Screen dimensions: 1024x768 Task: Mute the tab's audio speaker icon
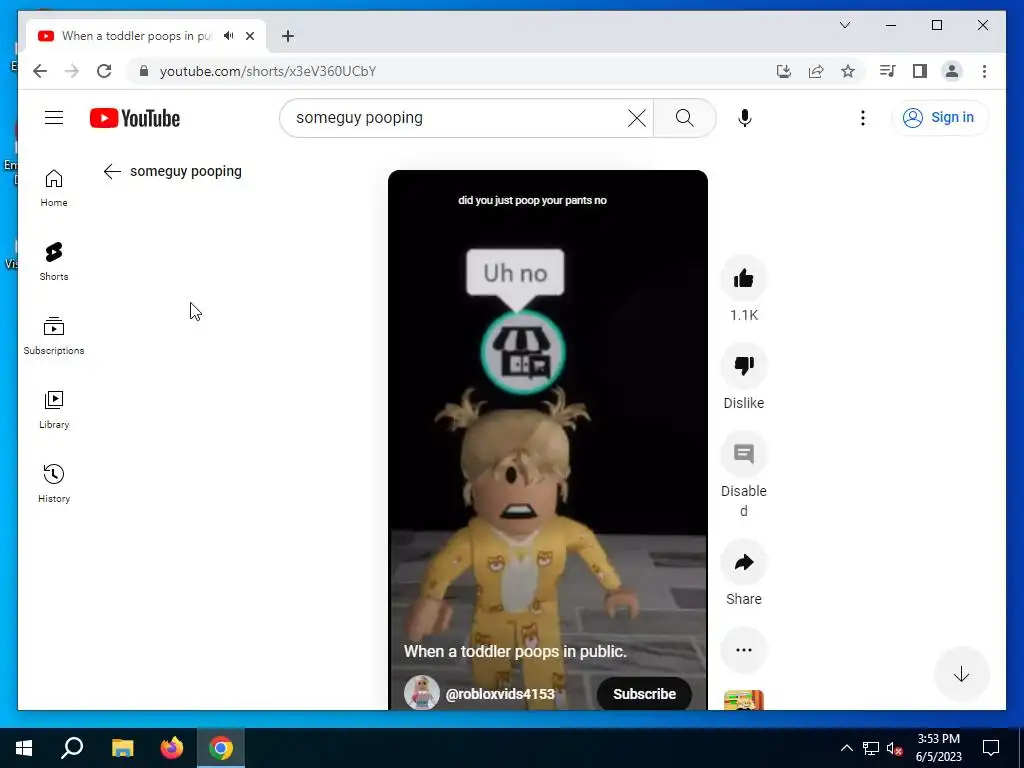click(229, 36)
